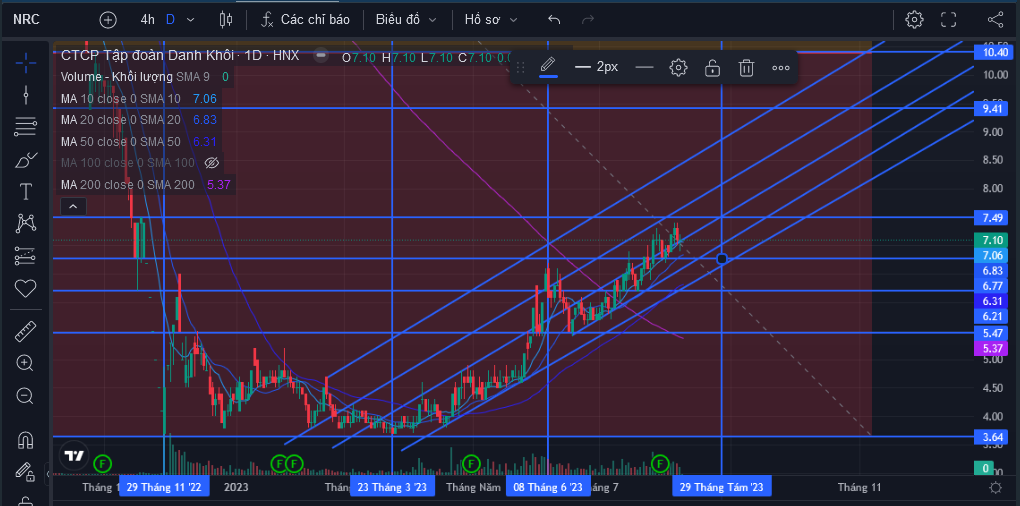Screen dimensions: 1020x506
Task: Open more options three-dot menu
Action: coord(781,67)
